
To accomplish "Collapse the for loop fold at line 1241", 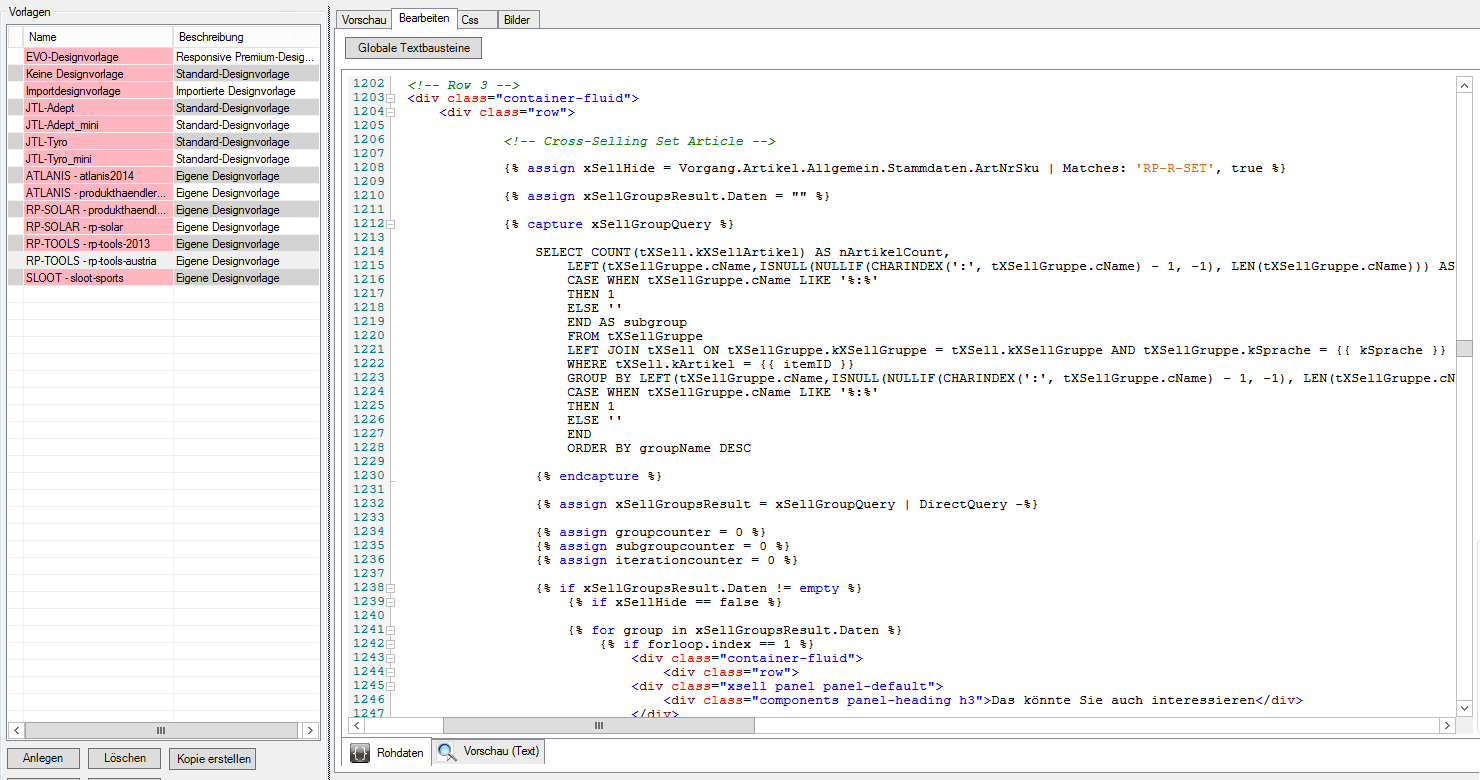I will [x=391, y=630].
